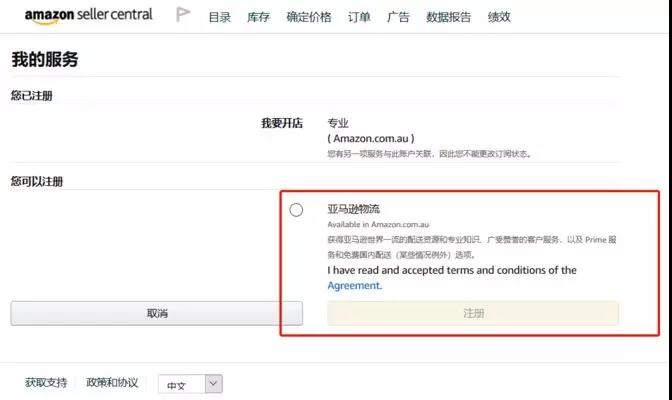The height and width of the screenshot is (400, 672).
Task: Open the 订单 menu
Action: click(359, 17)
